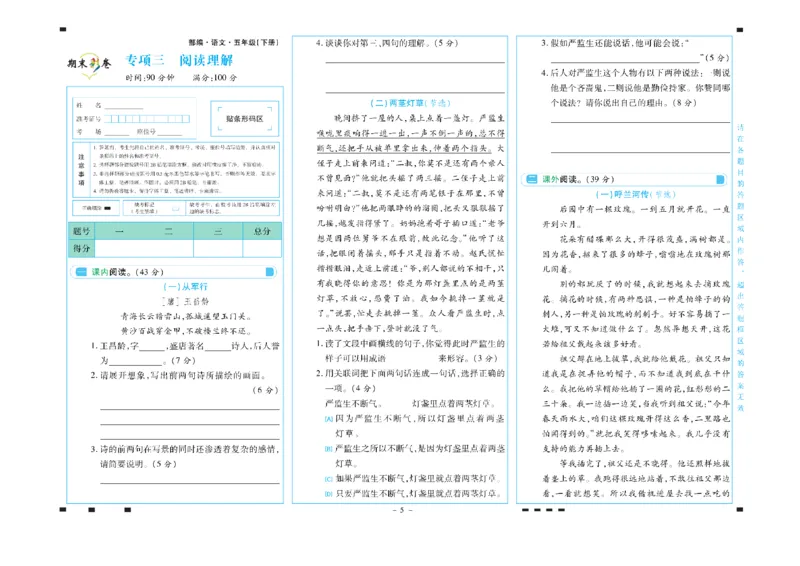This screenshot has height=566, width=800.
Task: Click question 4. 后人对严监生这个人物
Action: [635, 88]
